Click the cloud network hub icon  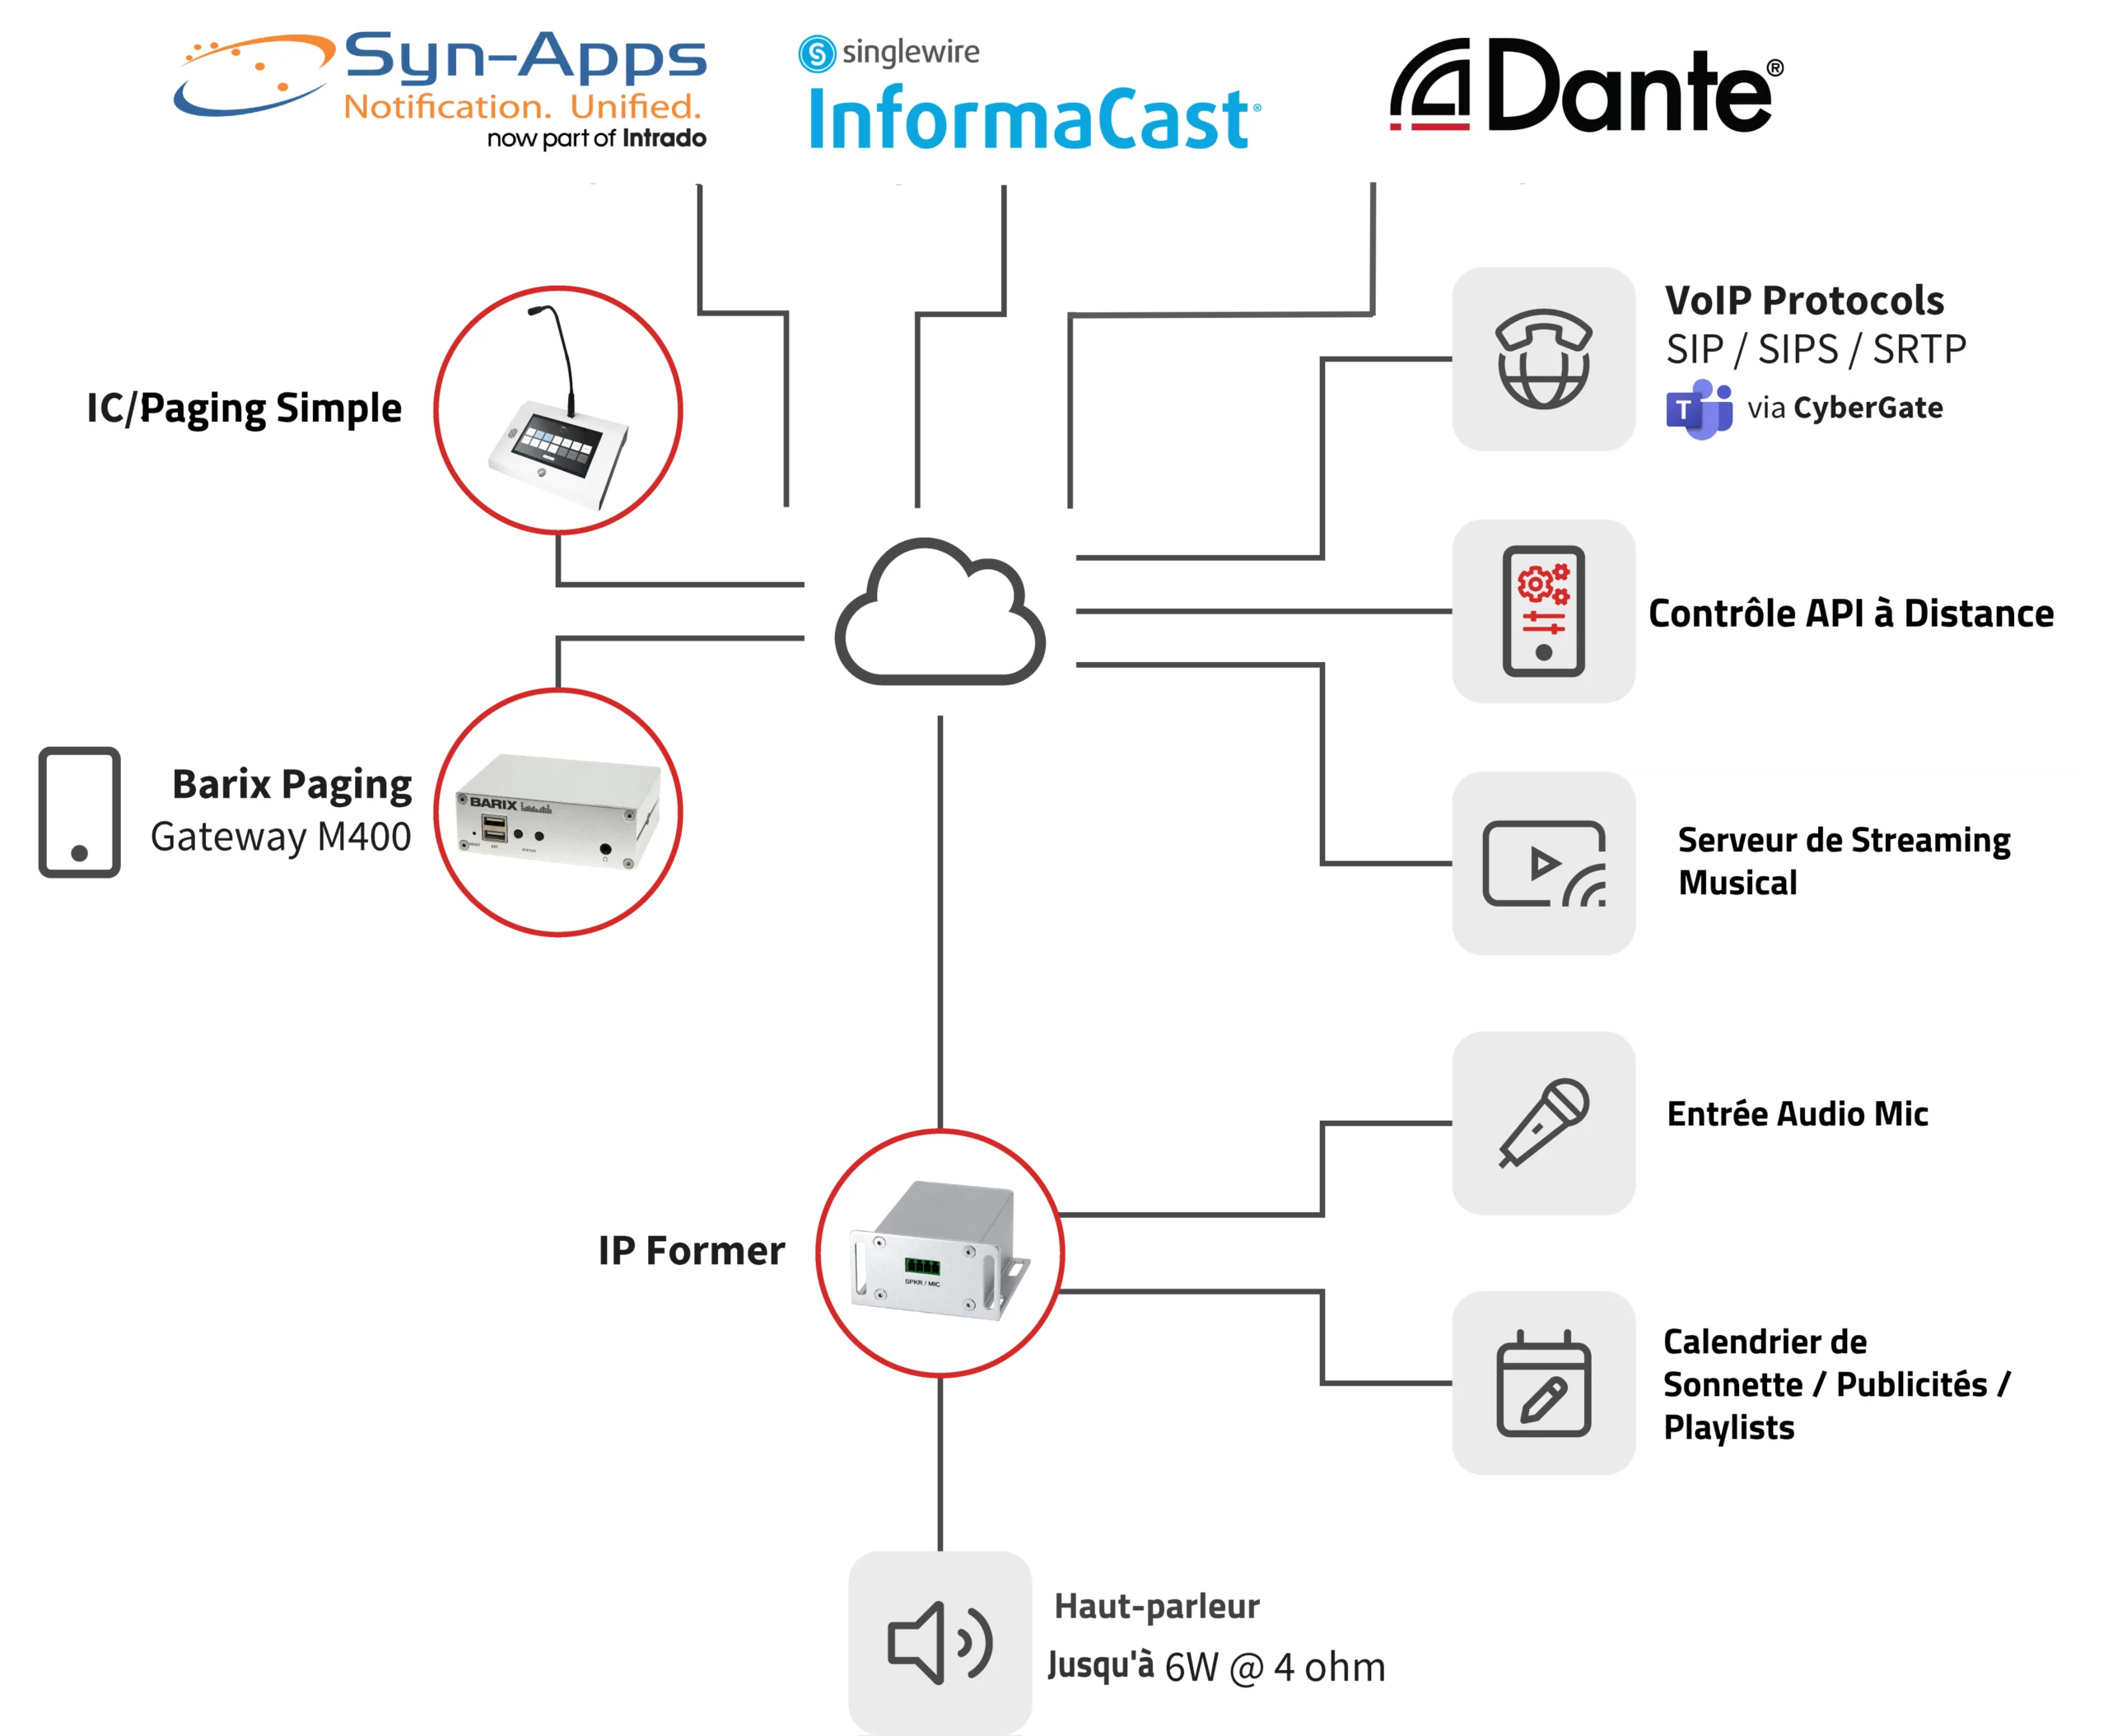pyautogui.click(x=963, y=622)
